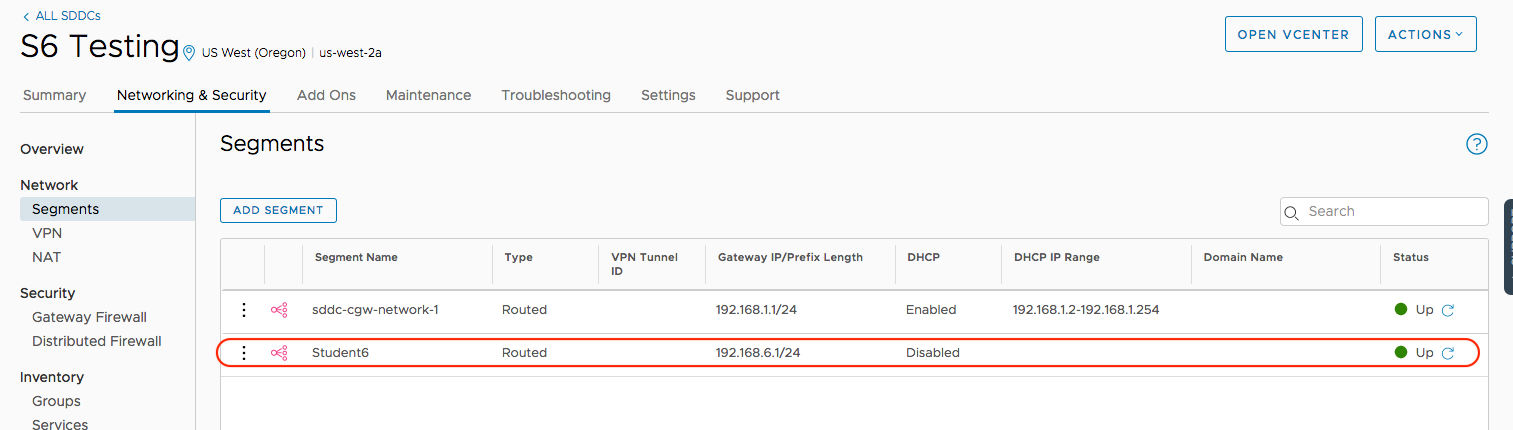Open the Student6 row three-dot menu
The height and width of the screenshot is (430, 1513).
[244, 353]
